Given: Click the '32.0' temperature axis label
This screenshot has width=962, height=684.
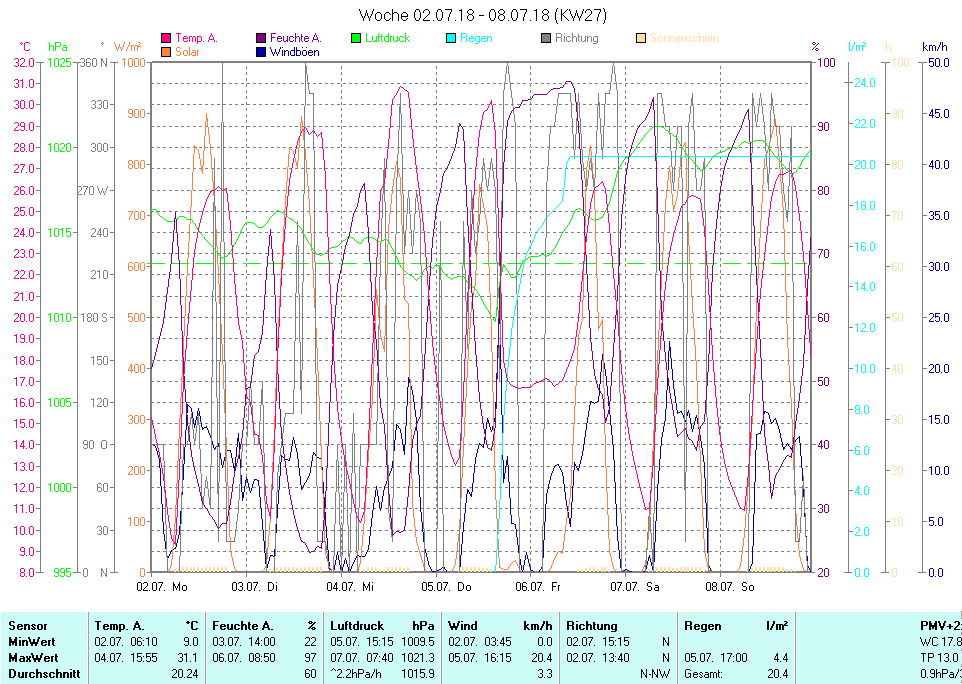Looking at the screenshot, I should [24, 62].
